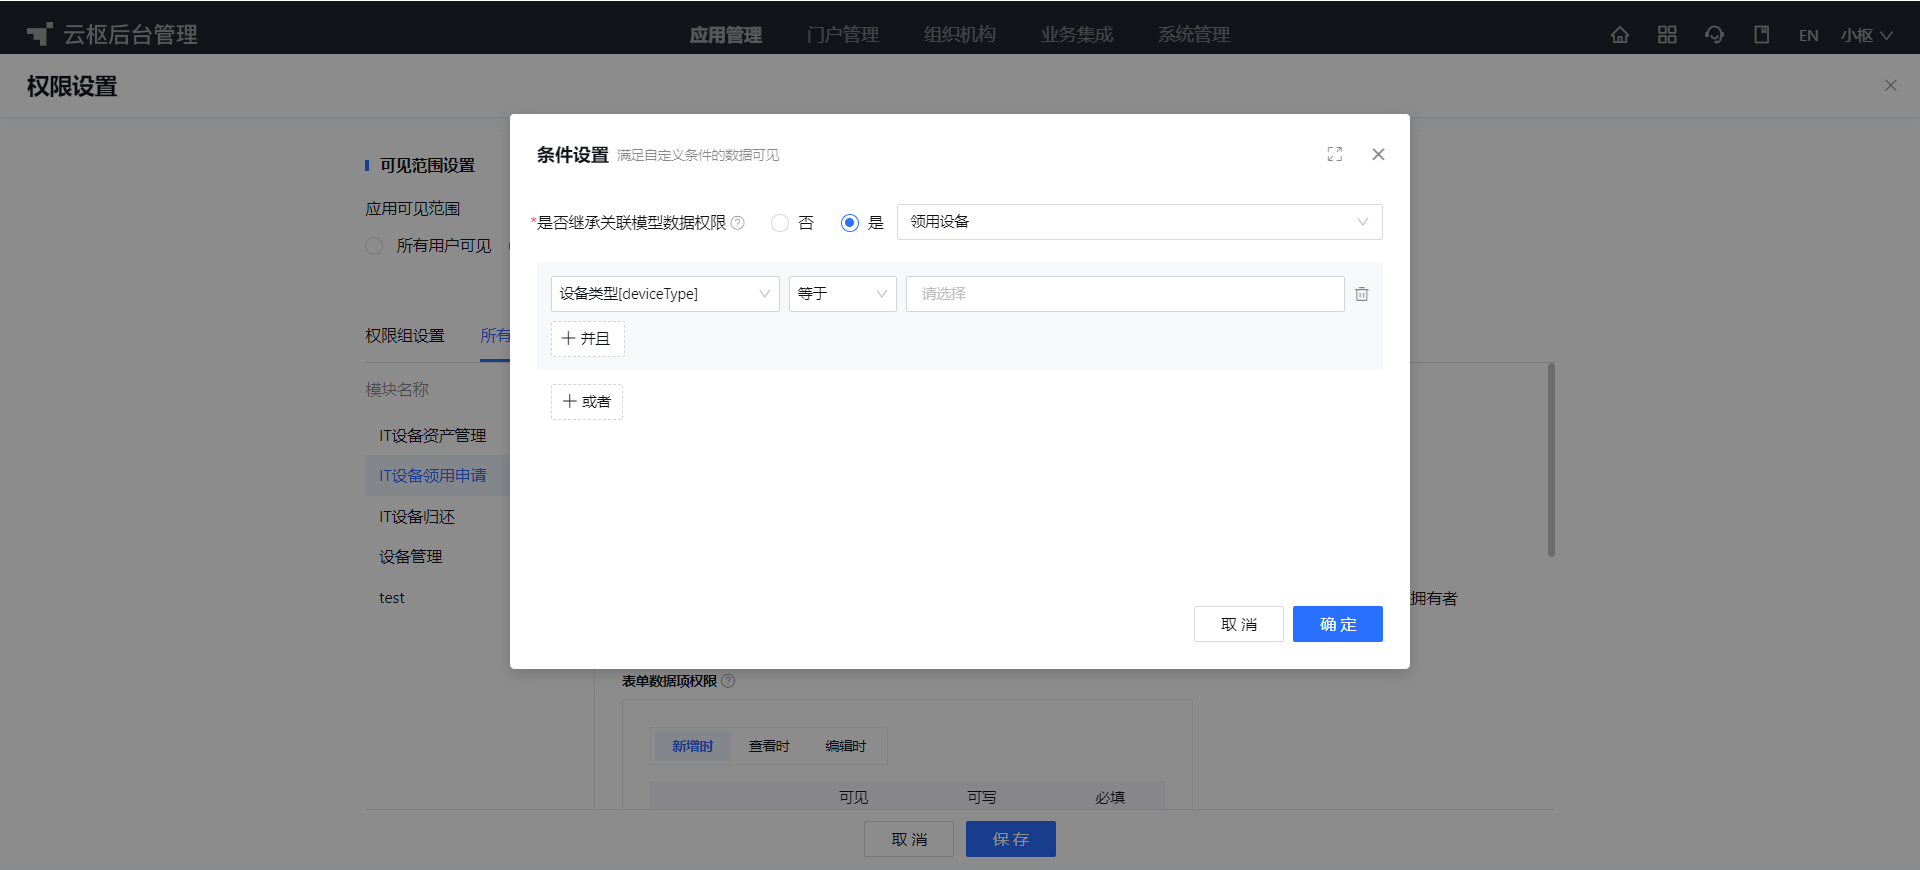Click the bottom 取消 button in 权限设置
This screenshot has width=1920, height=870.
909,839
